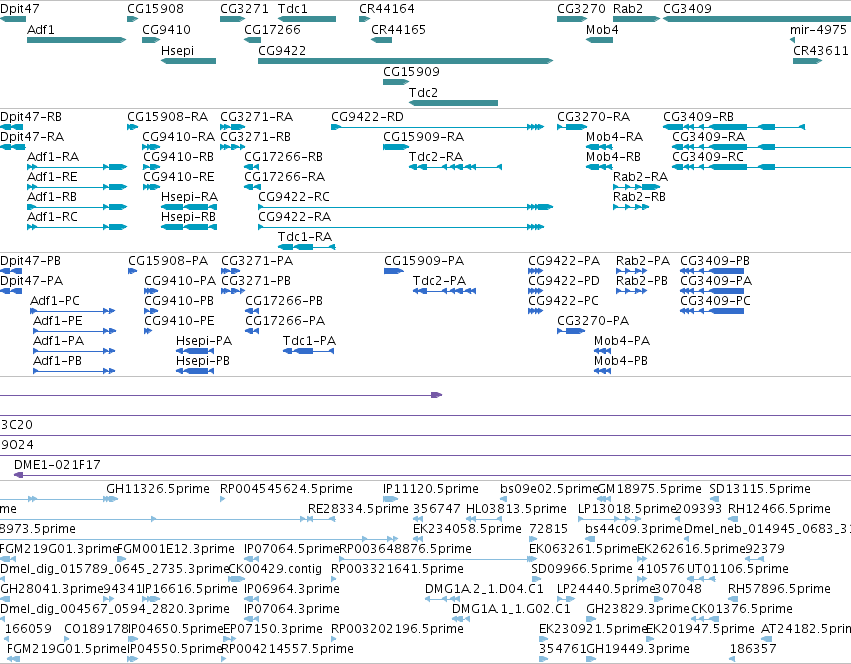851x664 pixels.
Task: Click the CG17266-RB transcript label
Action: pyautogui.click(x=283, y=157)
